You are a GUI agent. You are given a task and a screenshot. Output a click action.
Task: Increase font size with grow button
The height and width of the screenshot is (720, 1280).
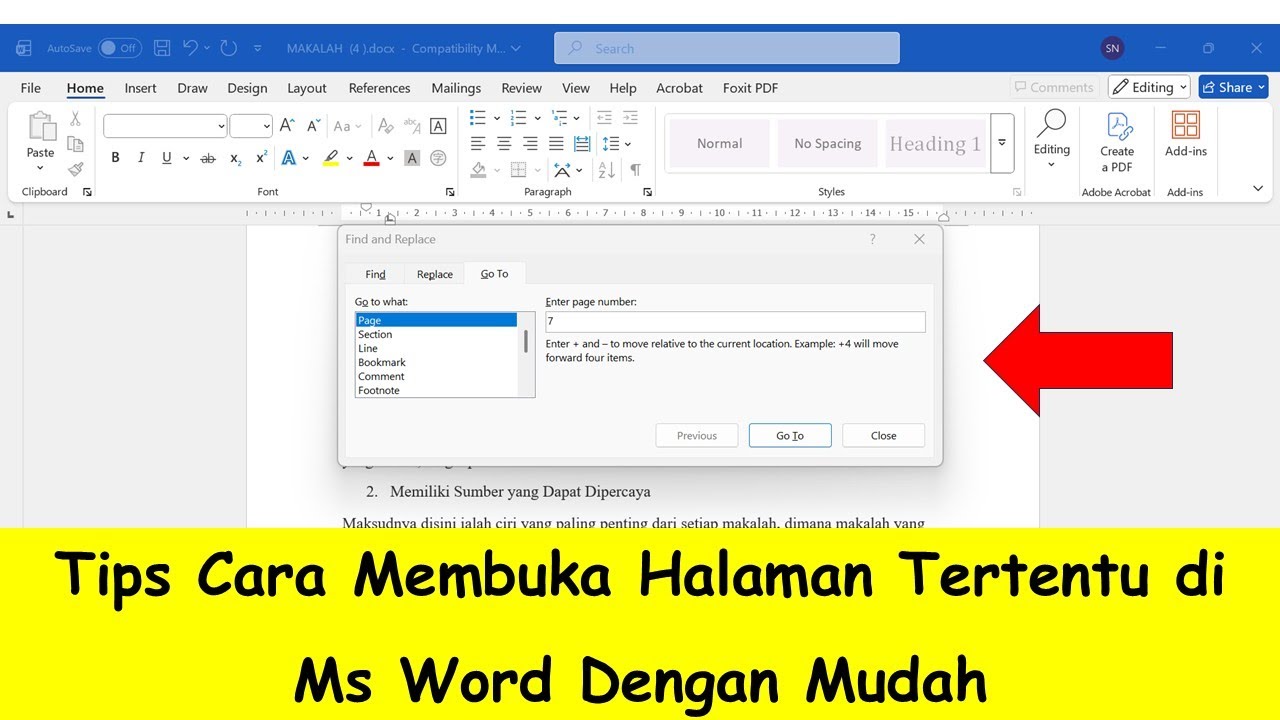[287, 126]
